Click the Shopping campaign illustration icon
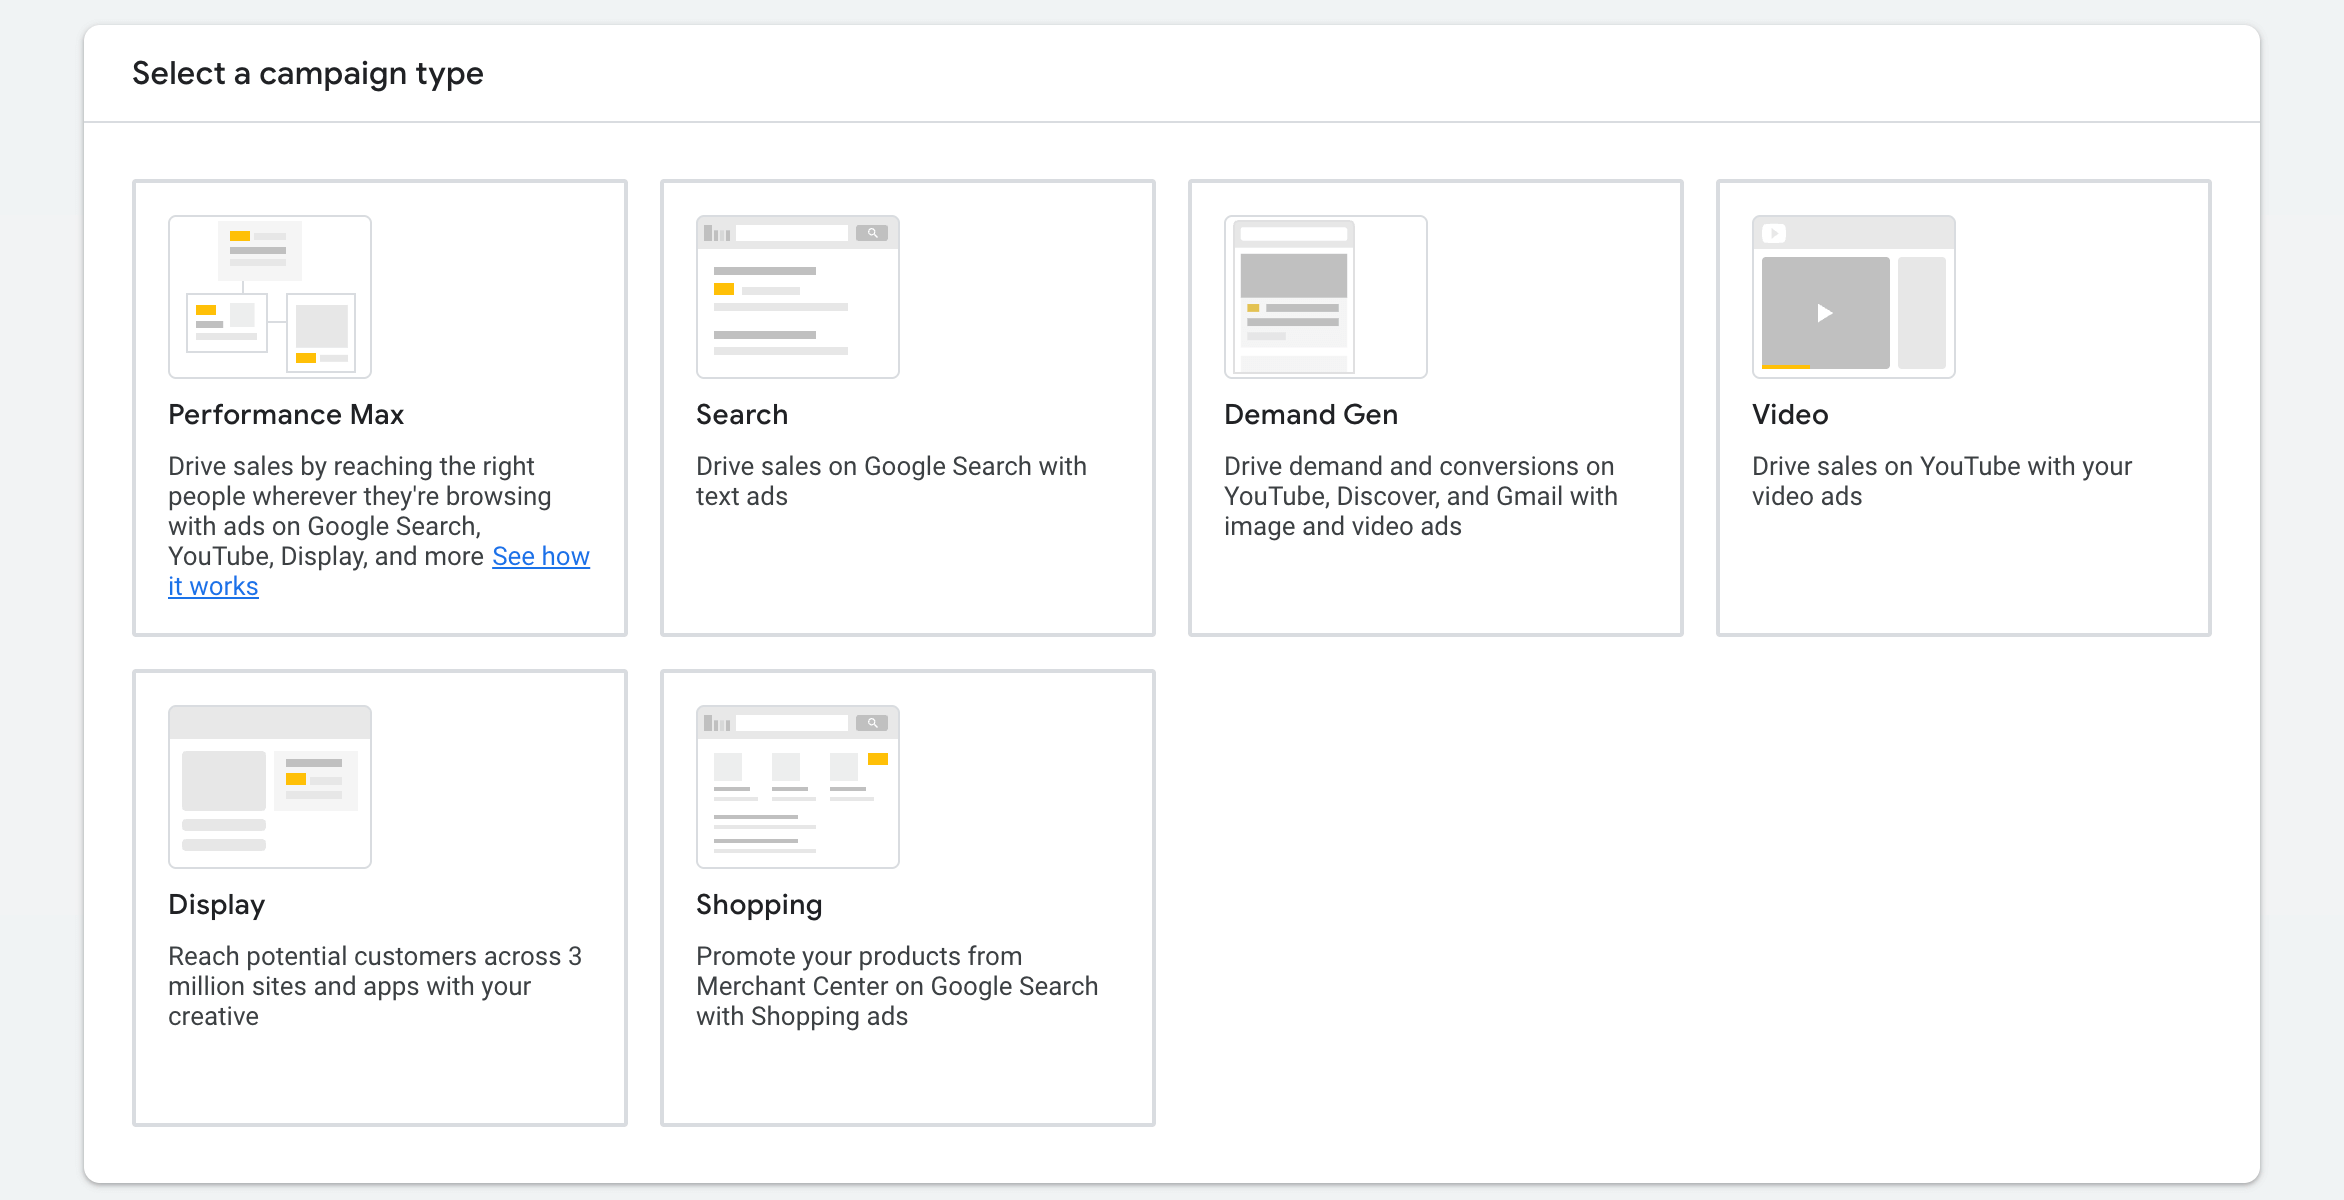This screenshot has width=2344, height=1200. click(x=797, y=787)
